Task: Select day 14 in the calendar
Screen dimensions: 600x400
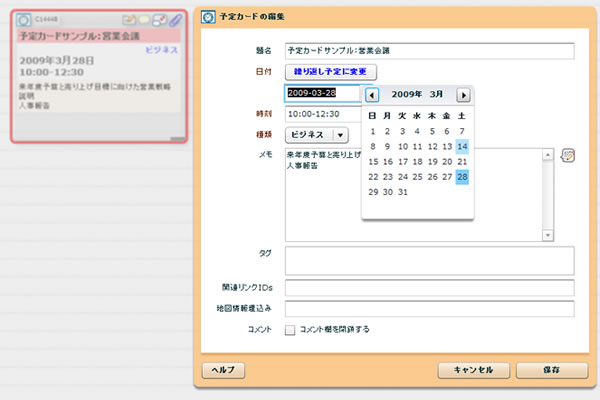Action: [462, 146]
